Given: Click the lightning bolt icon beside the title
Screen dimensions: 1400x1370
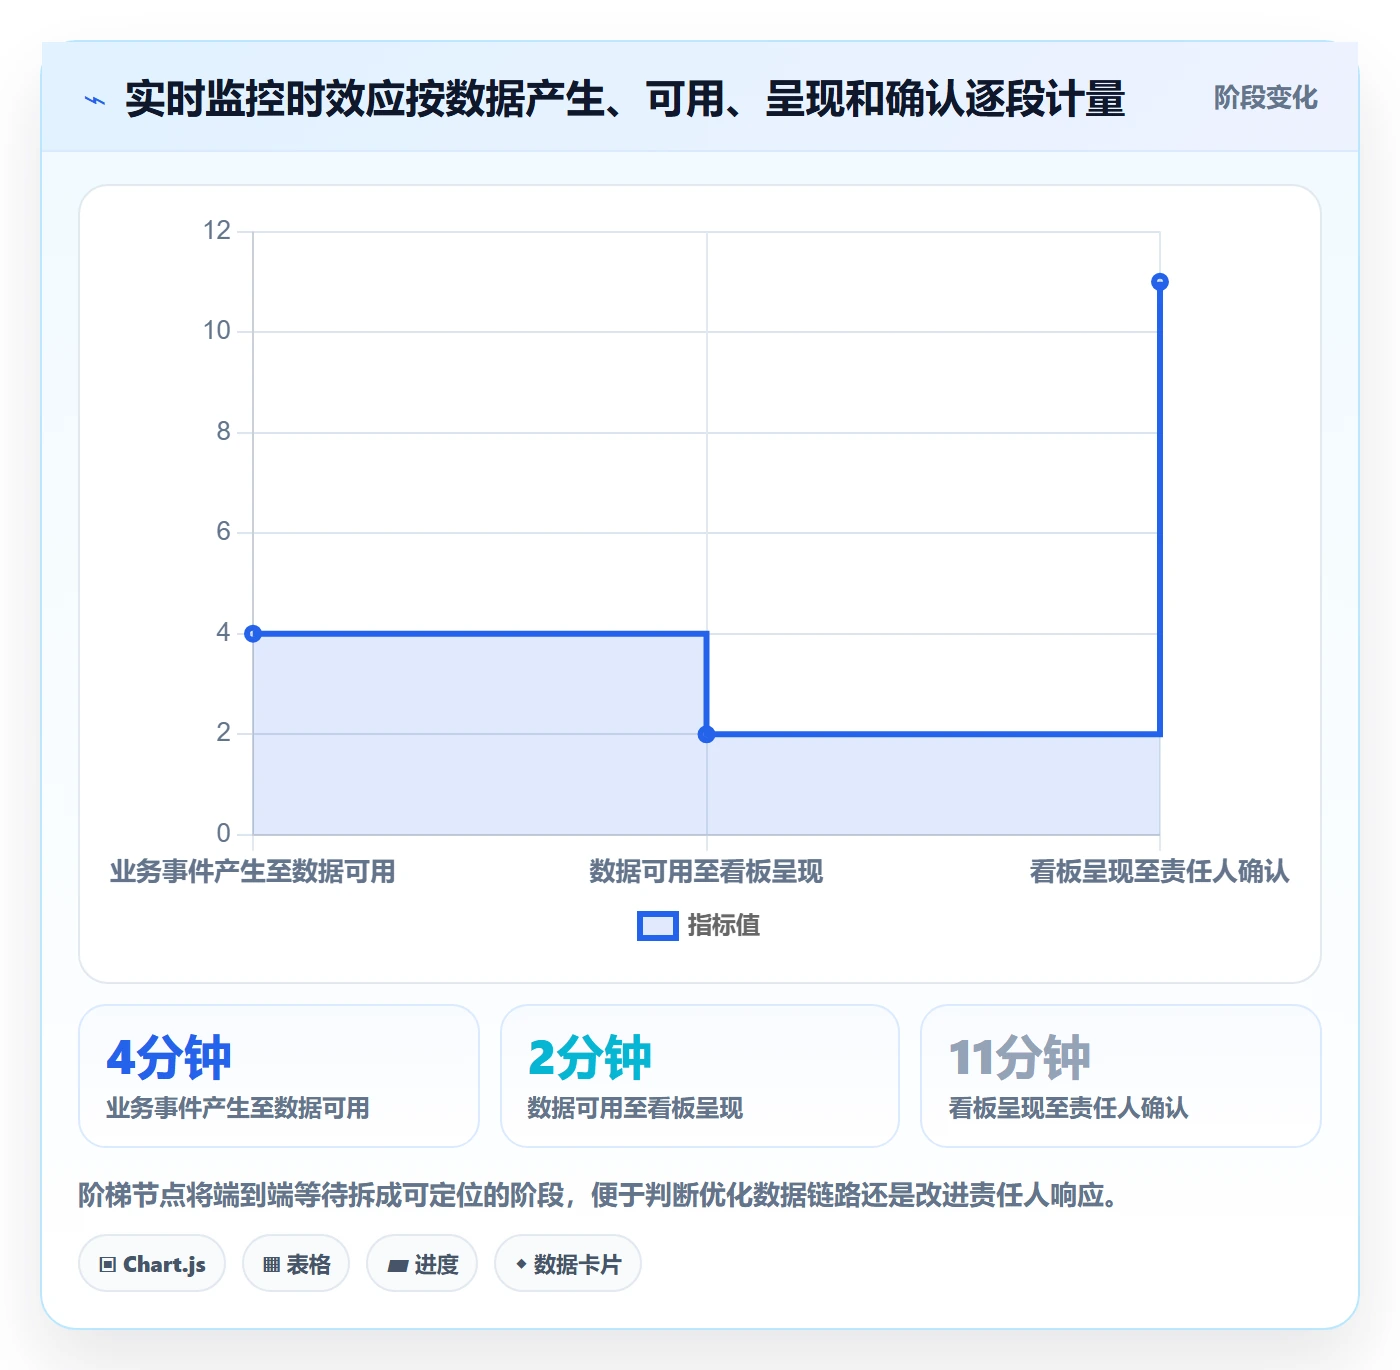Looking at the screenshot, I should (x=95, y=100).
